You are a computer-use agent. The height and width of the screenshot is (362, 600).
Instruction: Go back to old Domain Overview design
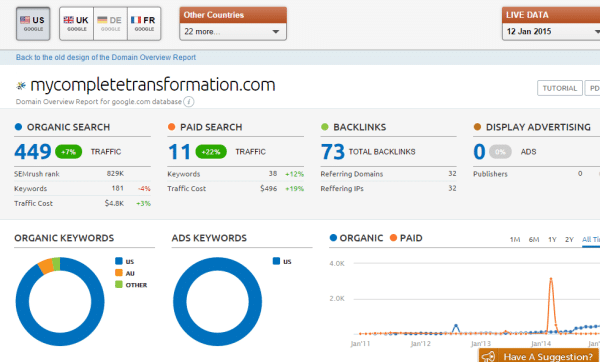tap(106, 57)
